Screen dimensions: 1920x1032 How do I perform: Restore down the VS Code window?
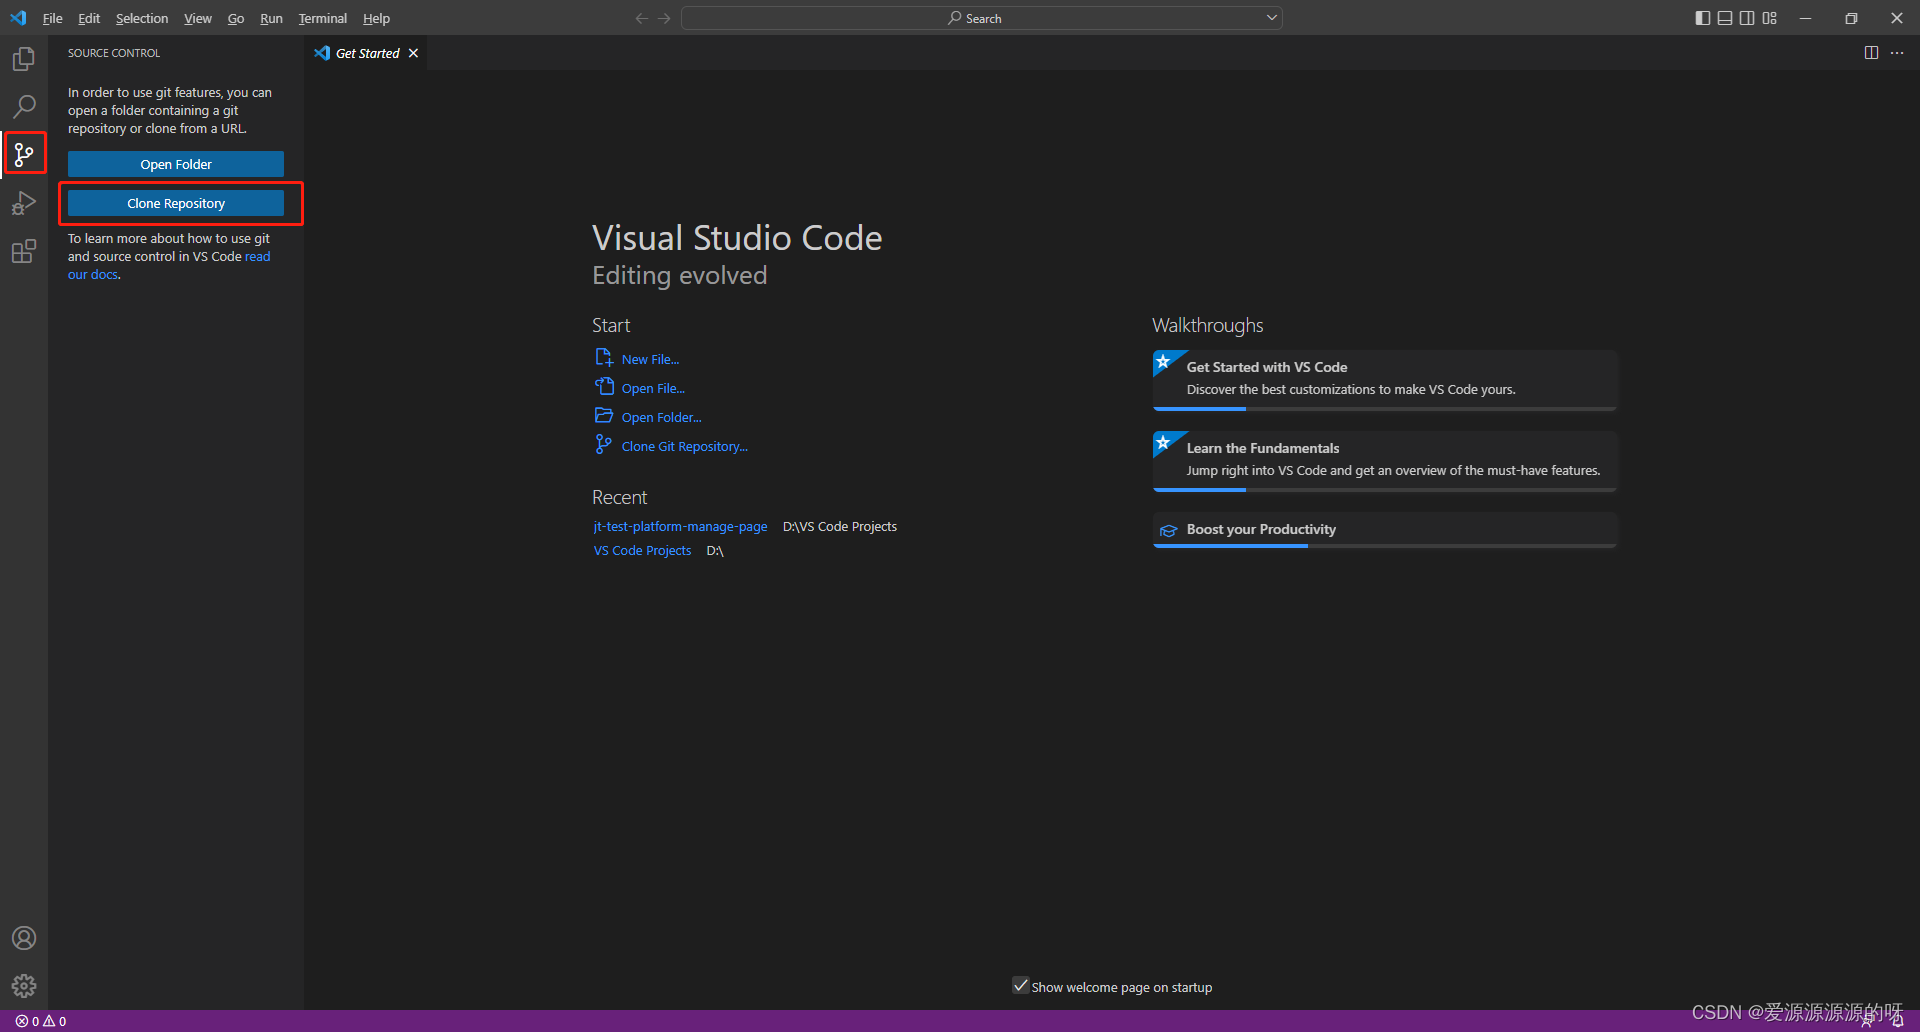1851,18
